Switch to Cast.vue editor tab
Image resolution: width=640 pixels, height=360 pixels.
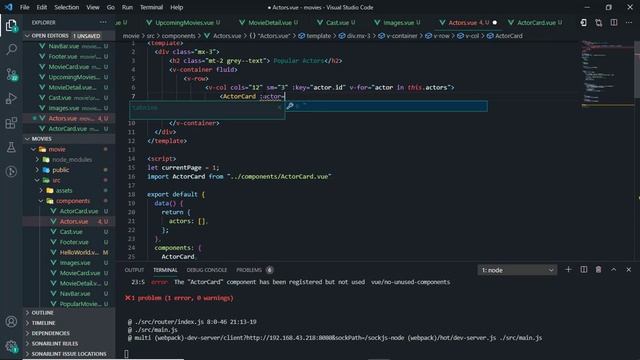click(x=337, y=22)
